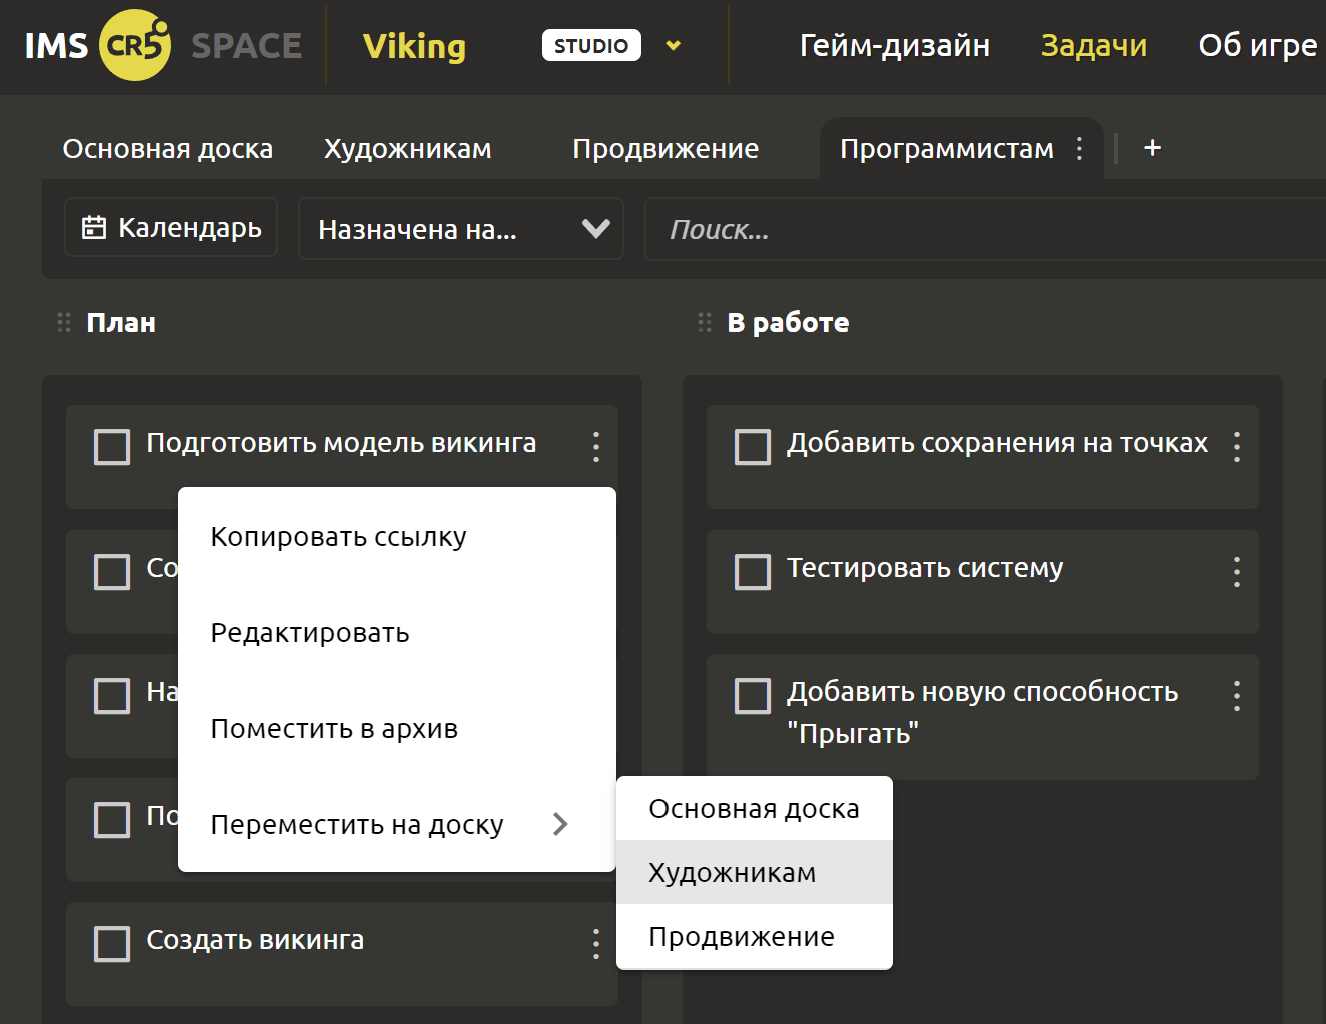Expand the yellow project dropdown chevron
This screenshot has height=1024, width=1326.
(674, 45)
